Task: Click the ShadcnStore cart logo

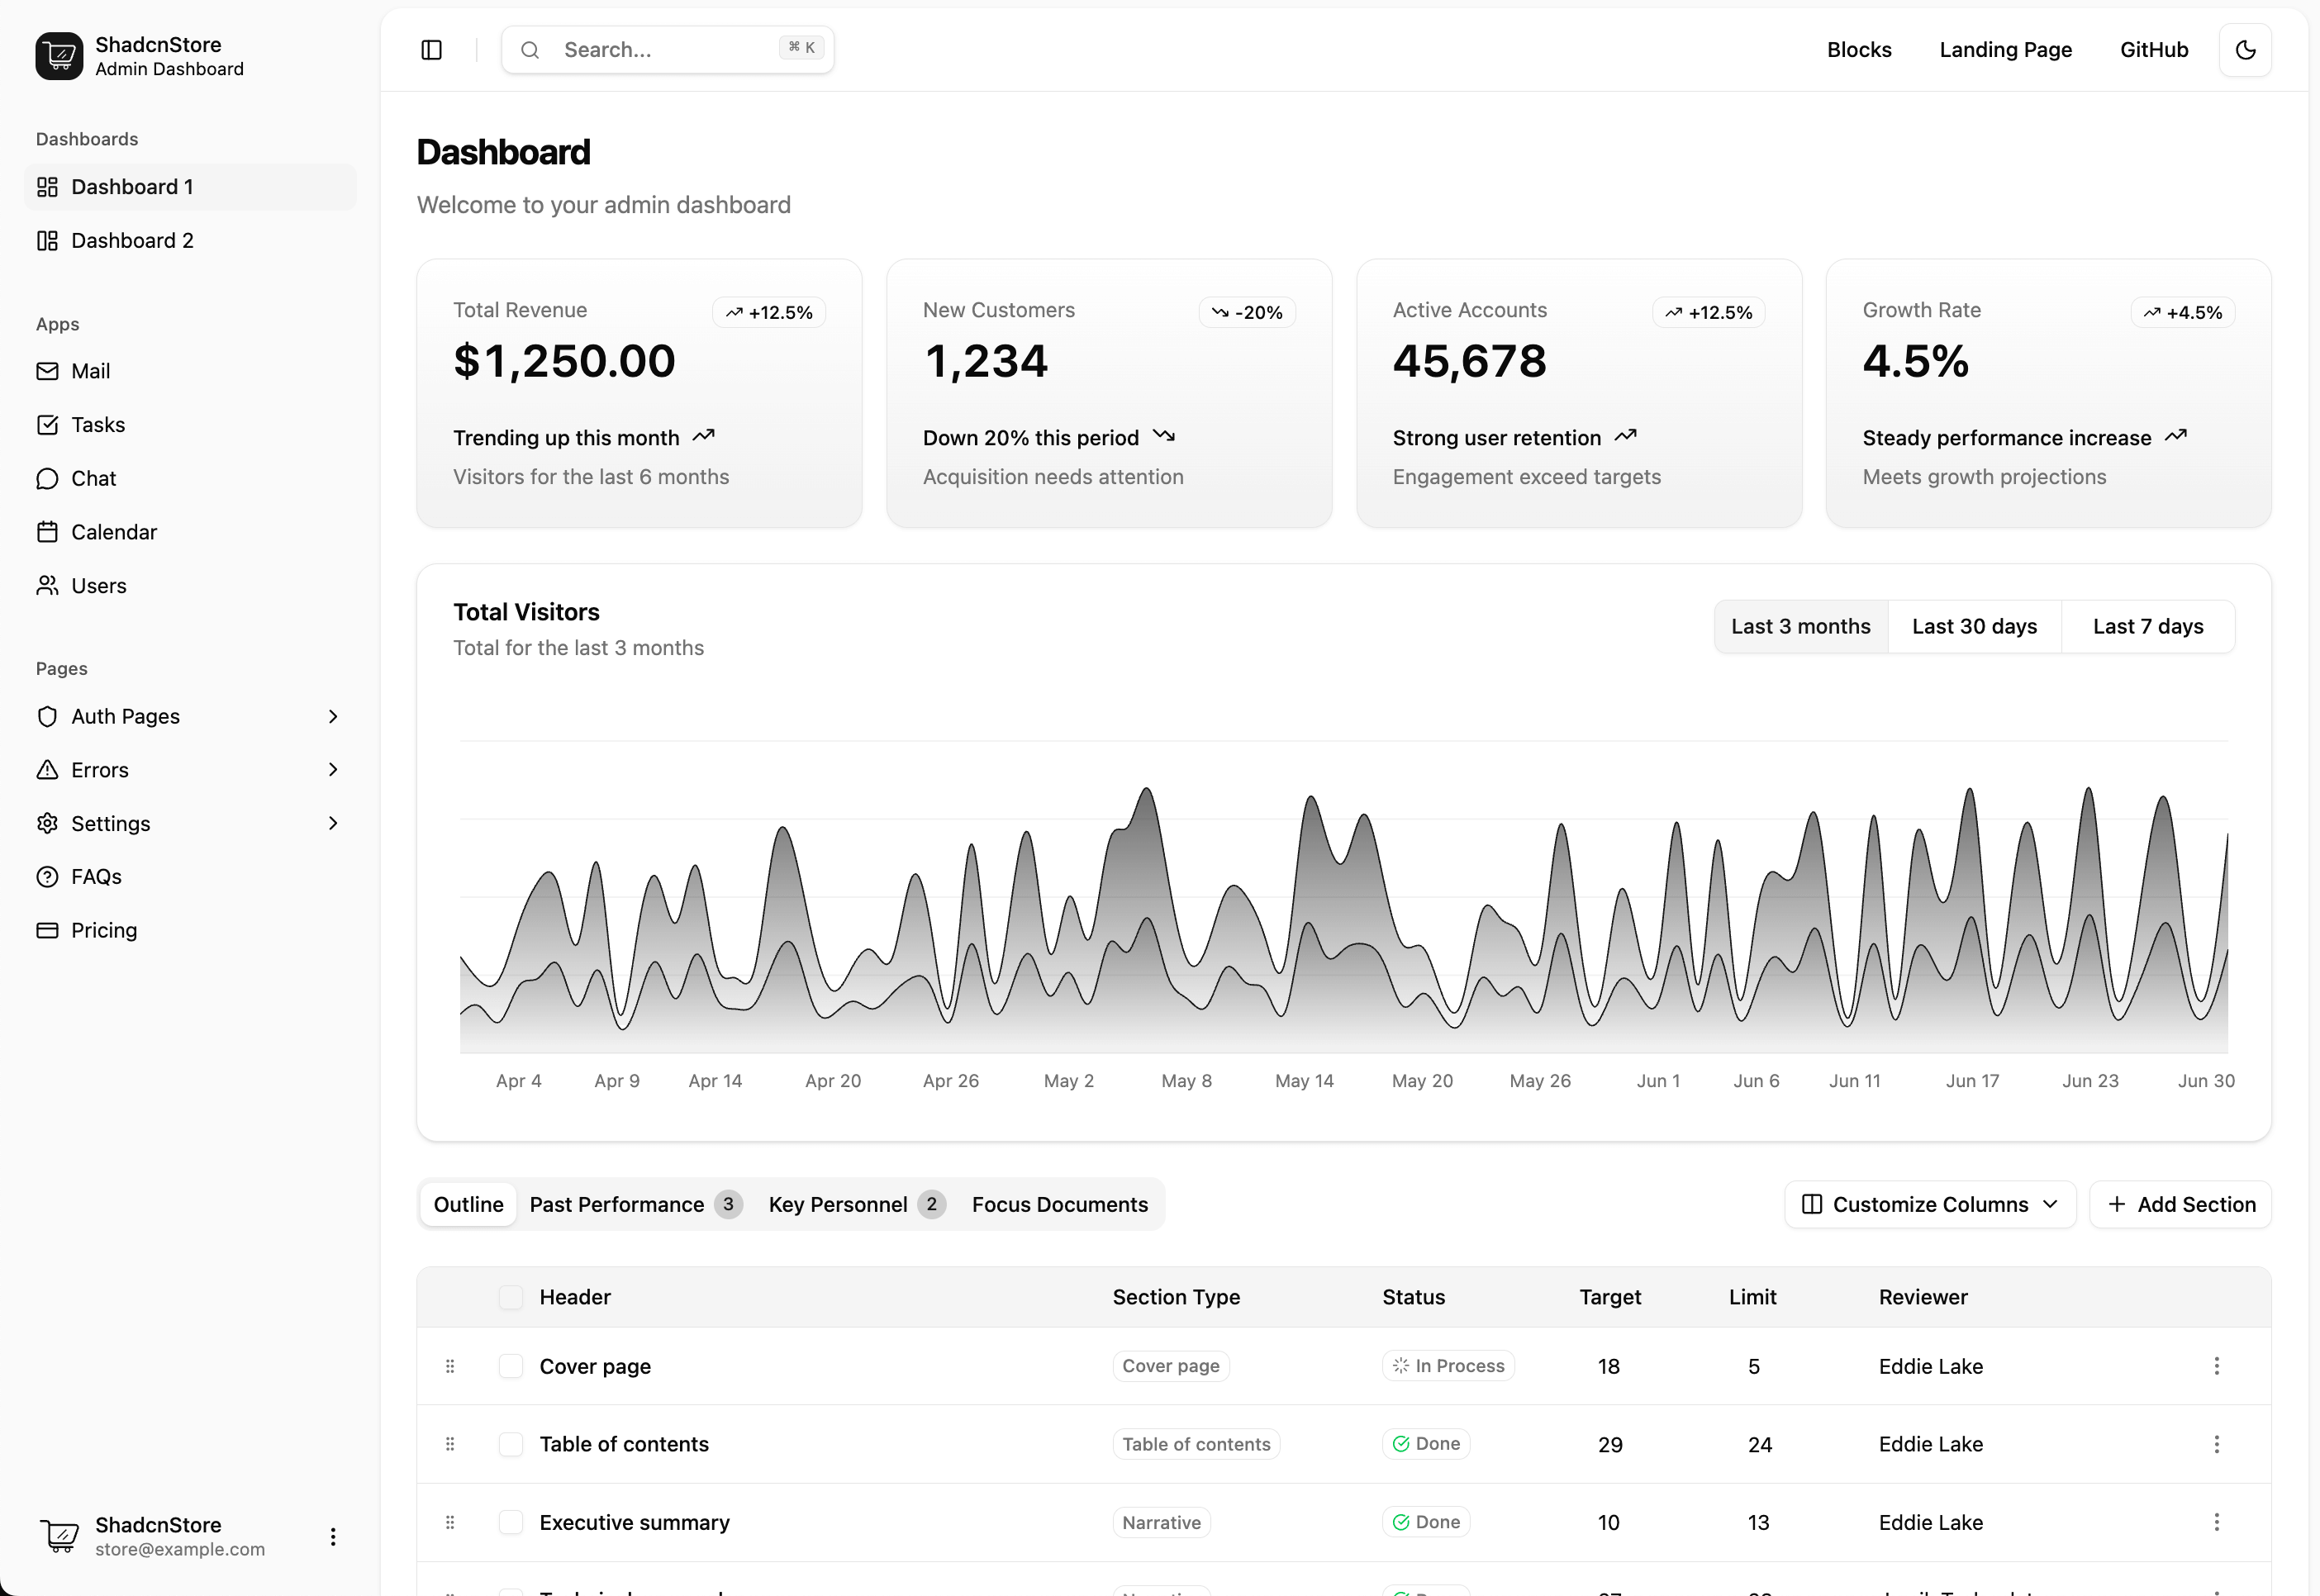Action: [x=57, y=56]
